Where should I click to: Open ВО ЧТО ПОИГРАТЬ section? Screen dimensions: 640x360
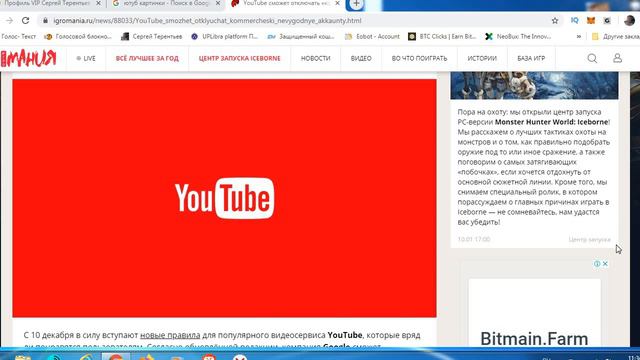420,58
